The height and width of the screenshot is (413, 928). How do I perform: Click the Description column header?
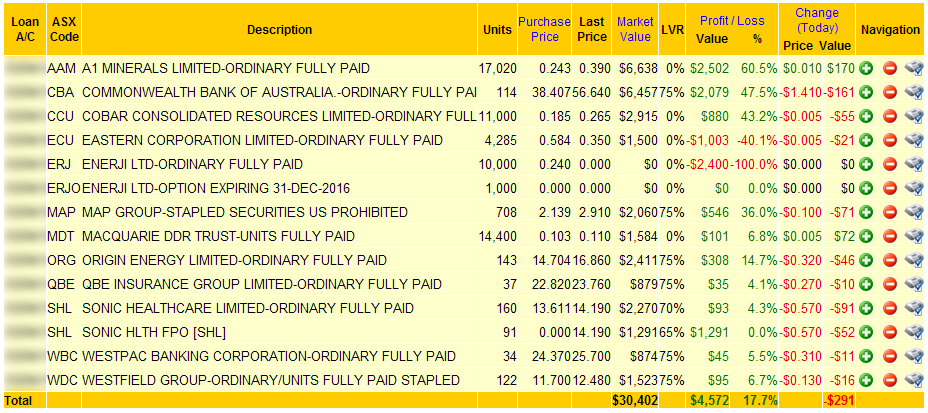click(x=279, y=30)
